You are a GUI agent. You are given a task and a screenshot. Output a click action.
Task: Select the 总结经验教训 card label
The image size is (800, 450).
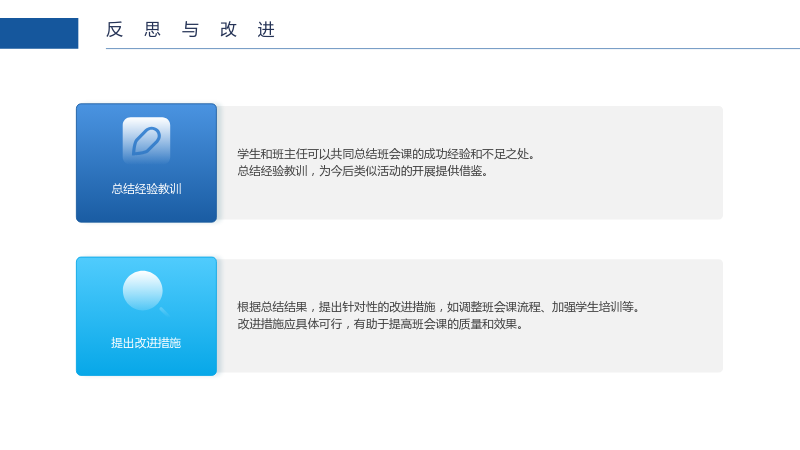(x=146, y=189)
